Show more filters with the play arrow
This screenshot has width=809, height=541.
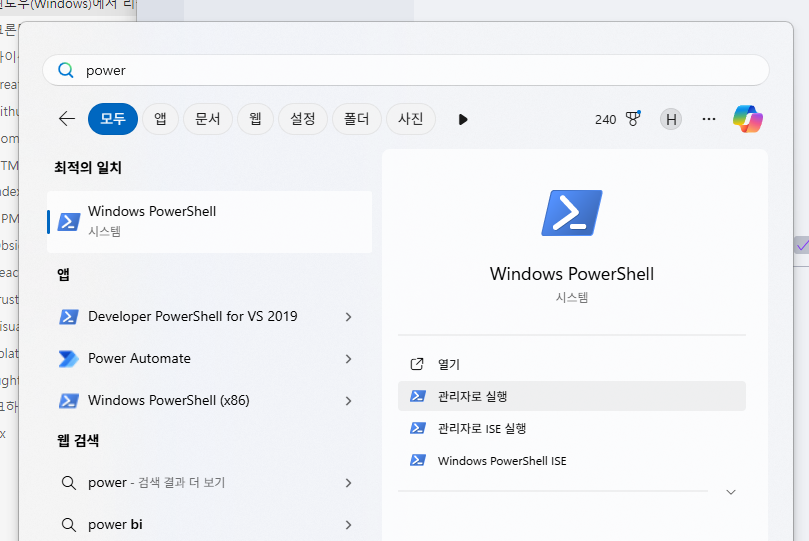coord(463,120)
